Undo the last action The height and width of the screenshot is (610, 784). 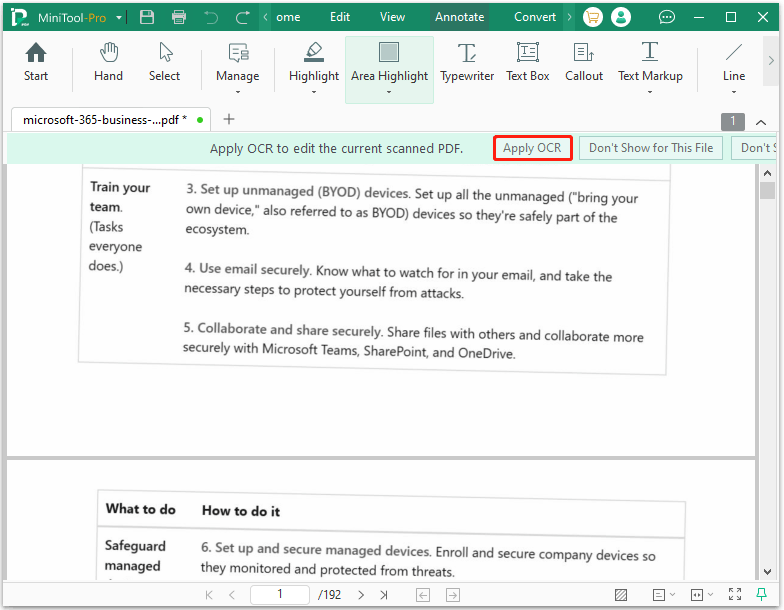(211, 18)
